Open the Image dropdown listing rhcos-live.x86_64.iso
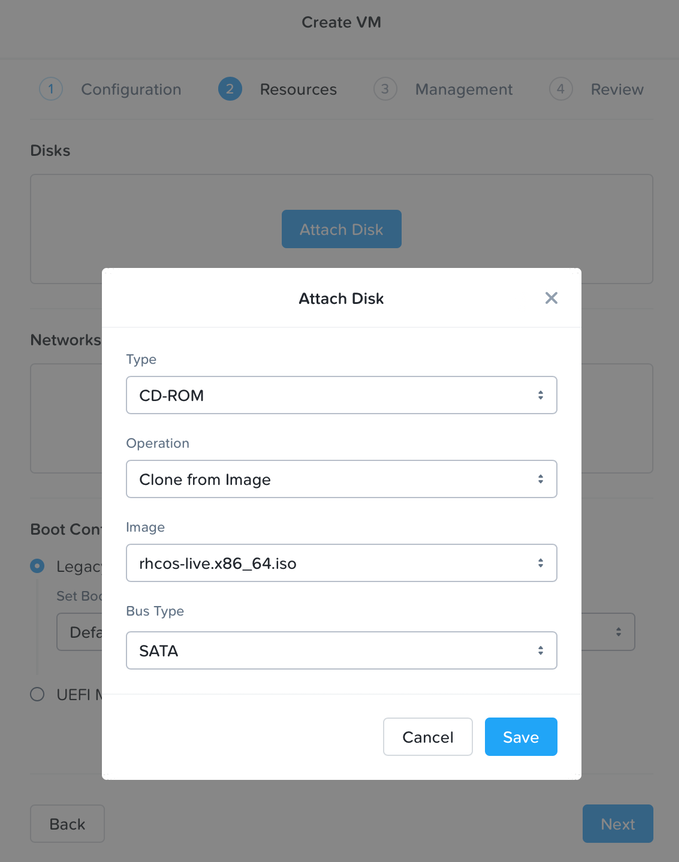The height and width of the screenshot is (862, 679). (341, 563)
